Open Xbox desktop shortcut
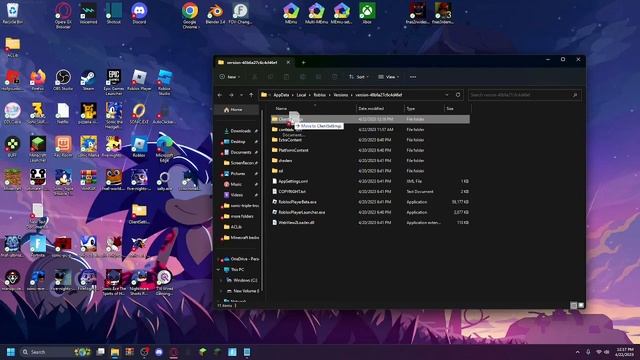 click(x=367, y=13)
